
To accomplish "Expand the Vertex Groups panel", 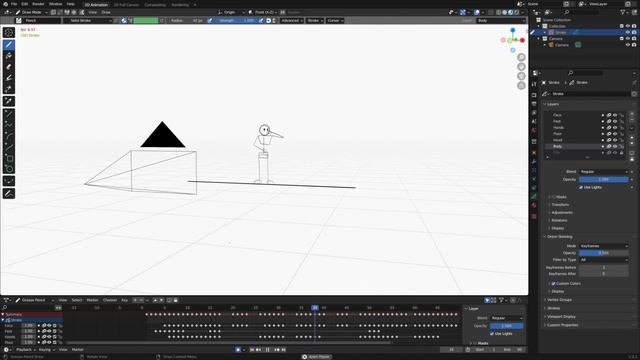I will click(x=559, y=300).
